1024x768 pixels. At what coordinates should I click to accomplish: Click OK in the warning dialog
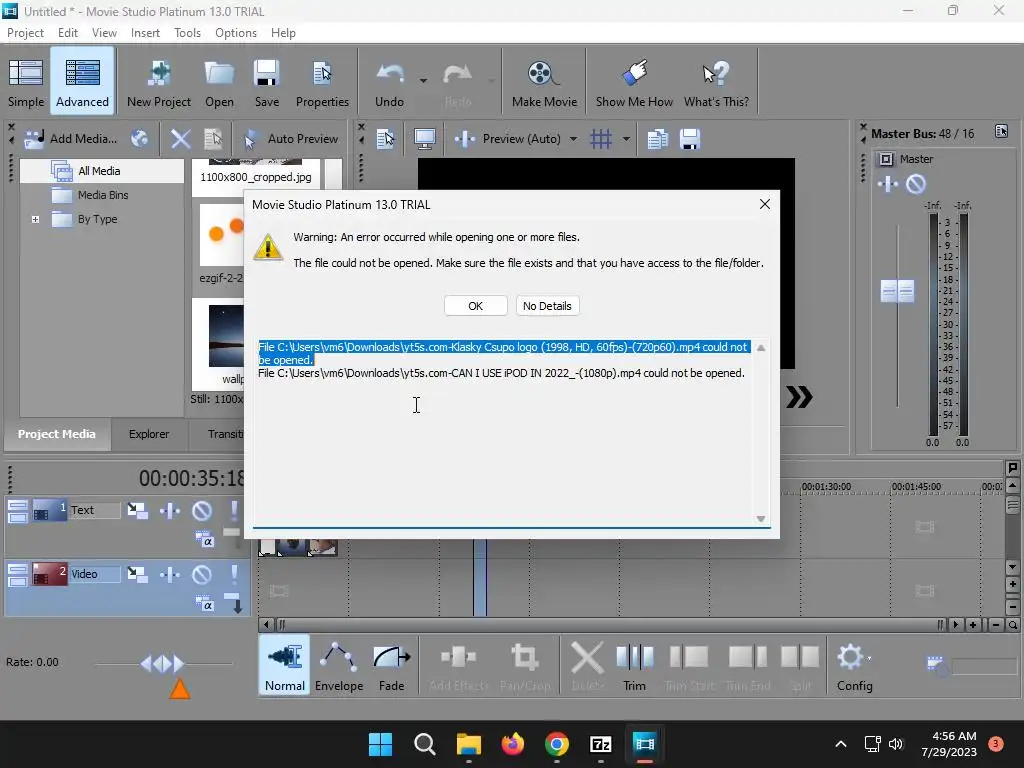475,306
